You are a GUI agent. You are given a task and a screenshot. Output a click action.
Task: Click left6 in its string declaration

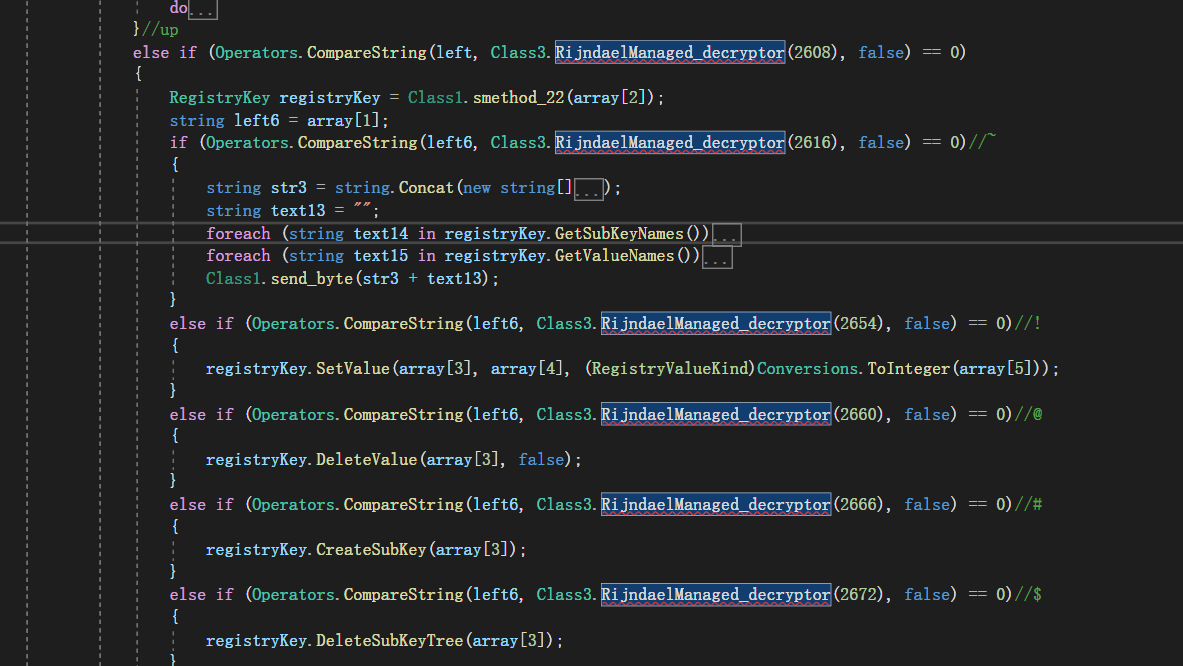(x=257, y=121)
